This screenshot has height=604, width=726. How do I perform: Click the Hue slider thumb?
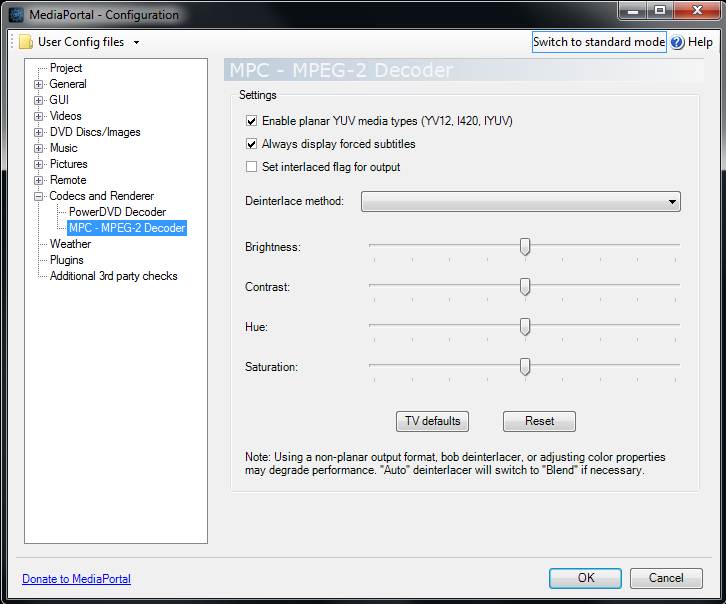525,326
